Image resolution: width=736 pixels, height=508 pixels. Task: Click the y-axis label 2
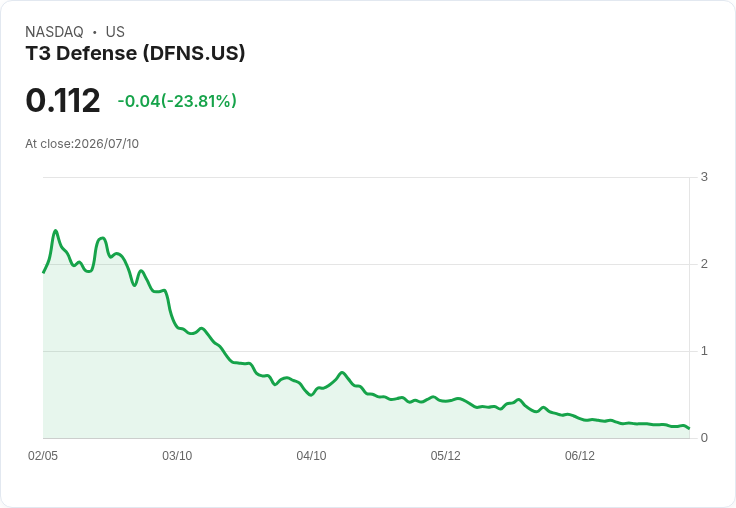tap(704, 264)
